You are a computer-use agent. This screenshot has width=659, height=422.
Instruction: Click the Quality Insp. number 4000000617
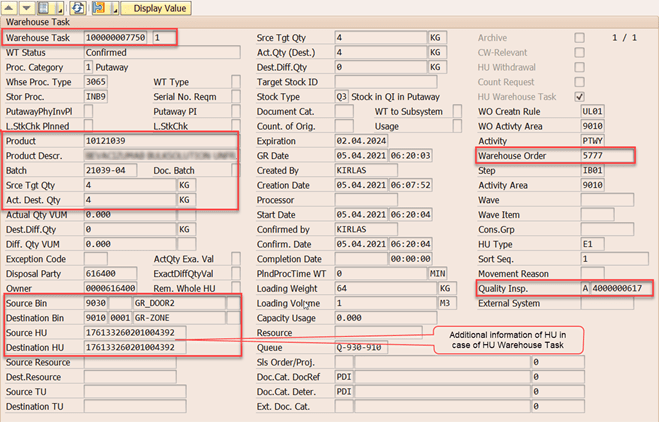[619, 288]
